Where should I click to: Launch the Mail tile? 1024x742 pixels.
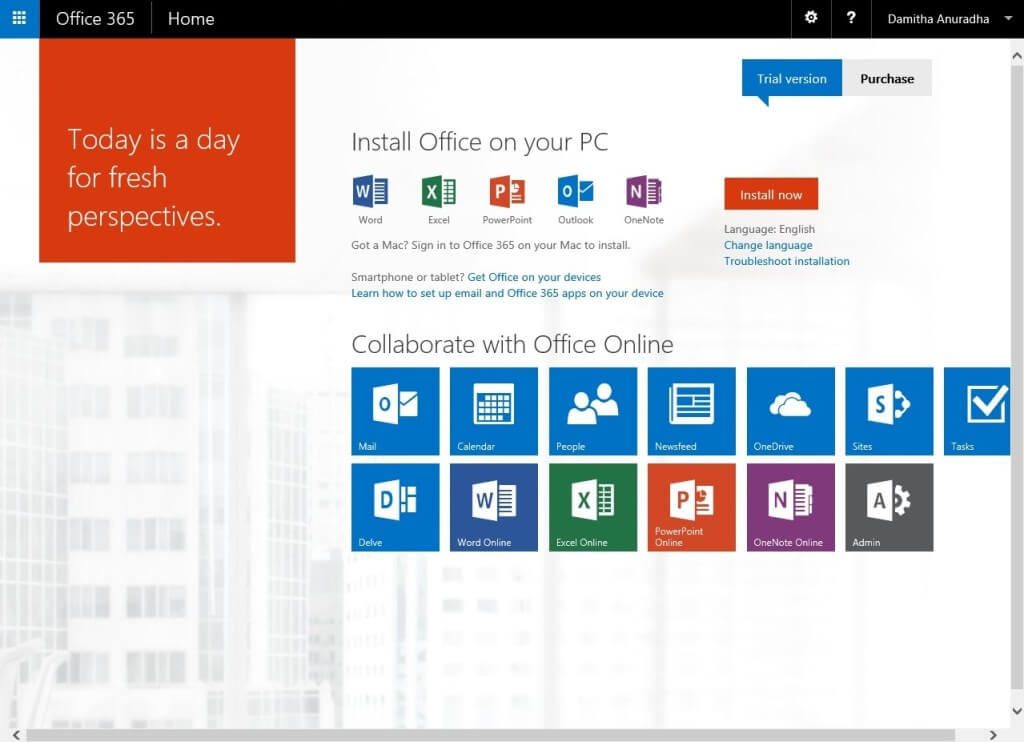point(395,411)
